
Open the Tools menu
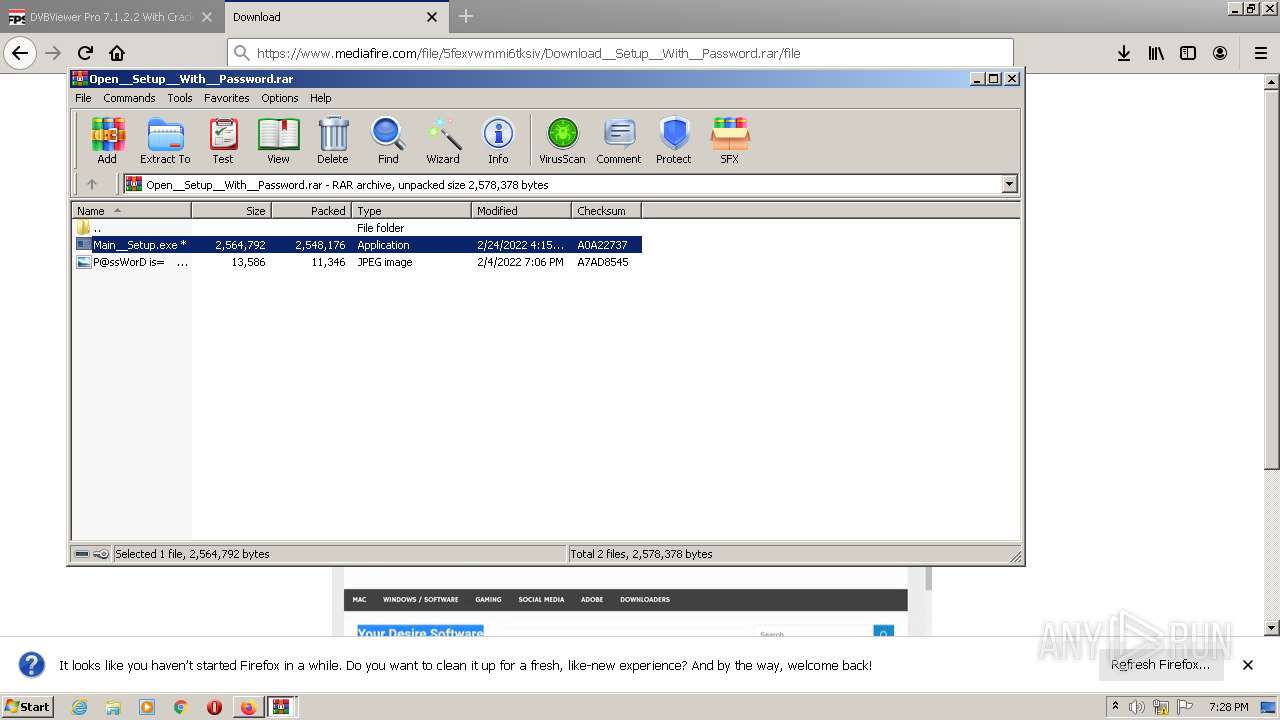[180, 98]
